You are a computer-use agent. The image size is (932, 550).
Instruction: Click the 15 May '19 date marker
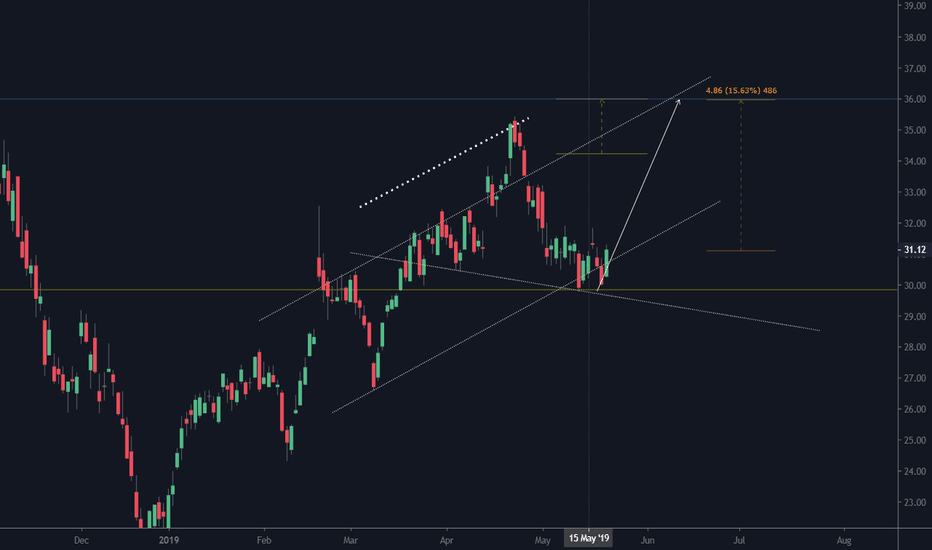tap(588, 539)
